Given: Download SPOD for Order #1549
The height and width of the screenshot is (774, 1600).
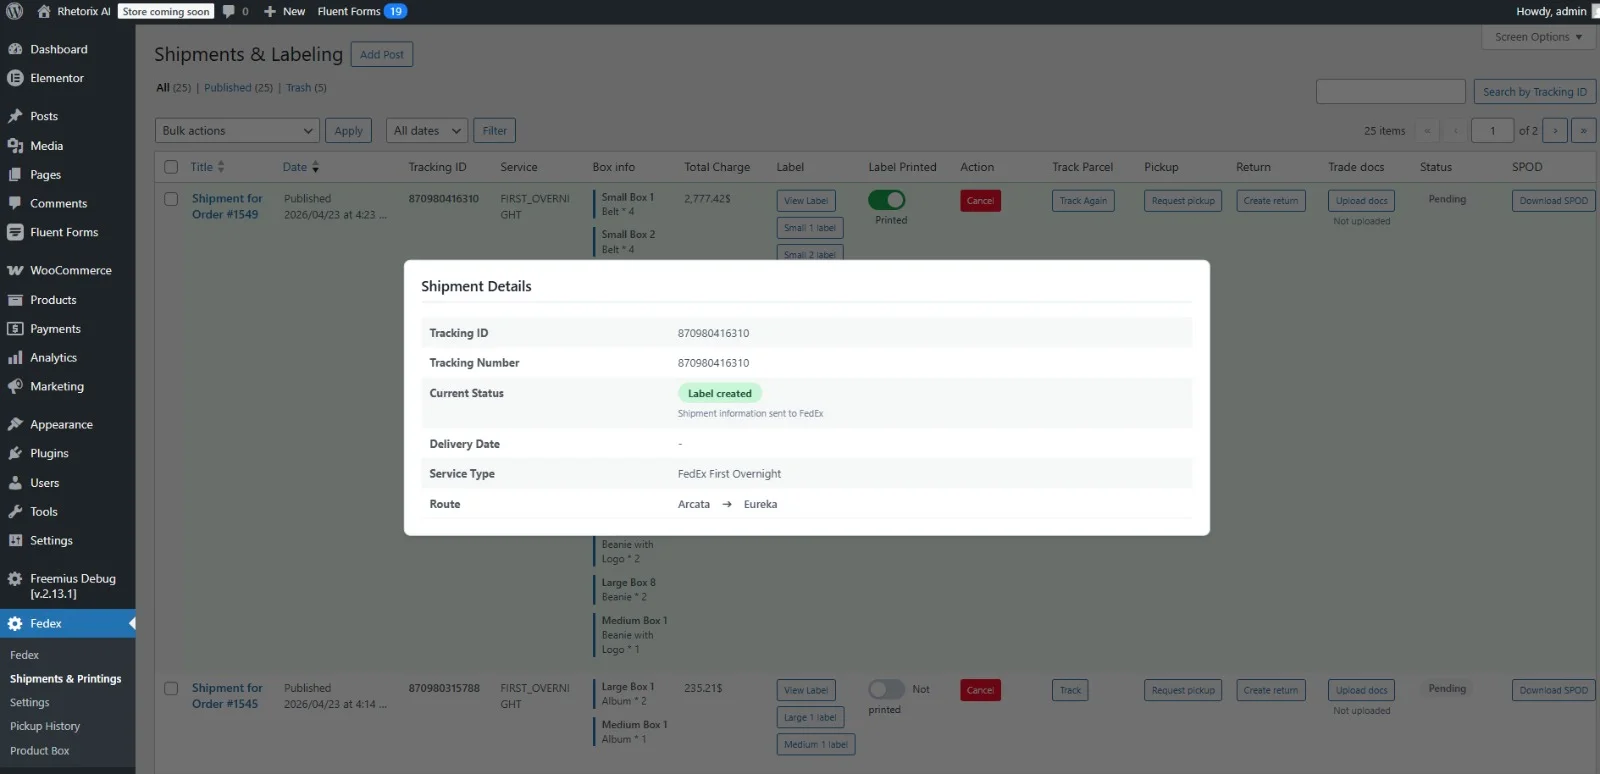Looking at the screenshot, I should (x=1554, y=201).
